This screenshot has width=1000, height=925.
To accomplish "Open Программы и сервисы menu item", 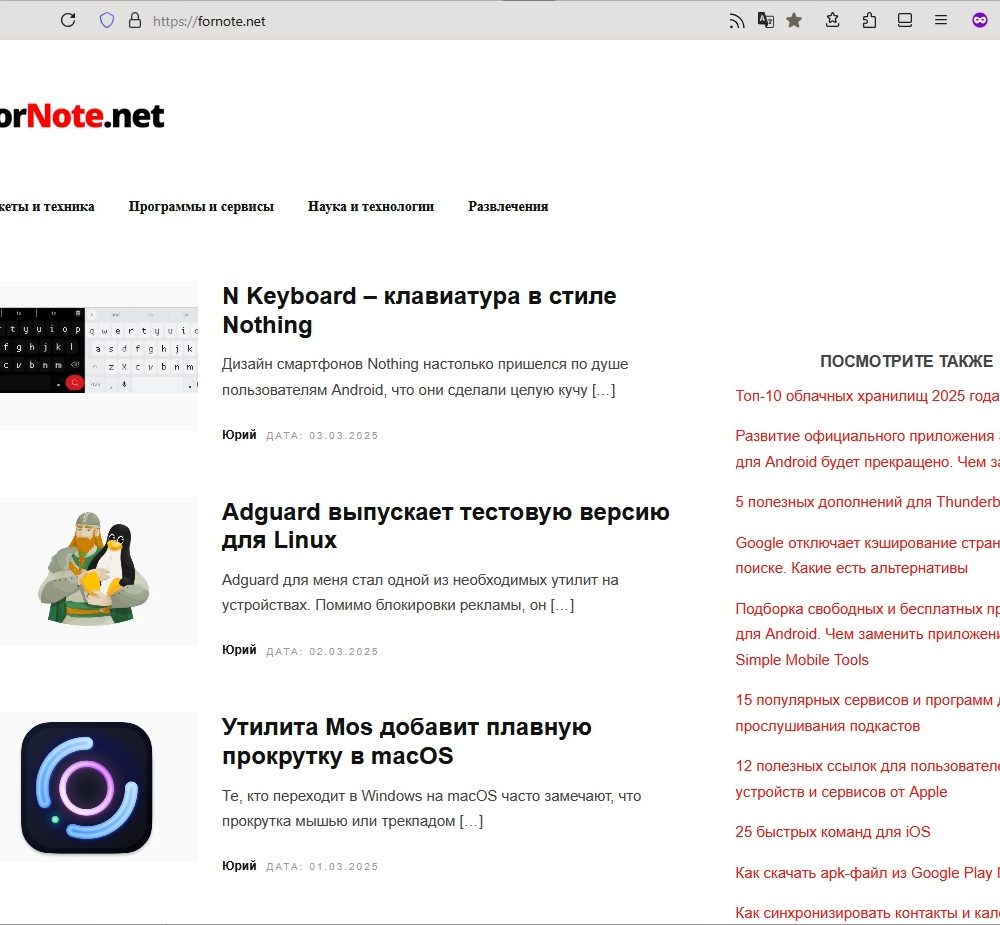I will (201, 206).
